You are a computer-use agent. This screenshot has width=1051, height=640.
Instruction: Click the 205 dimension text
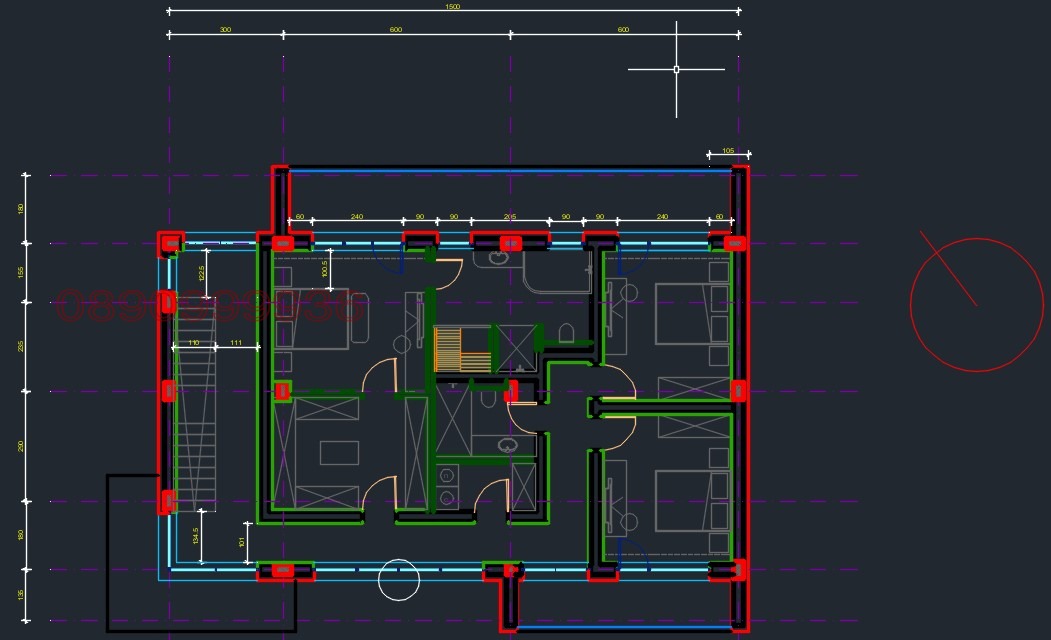click(510, 216)
